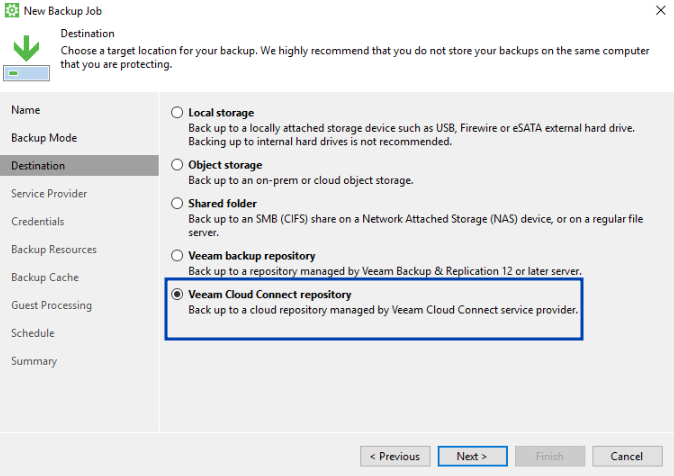Click the Next button

(472, 456)
